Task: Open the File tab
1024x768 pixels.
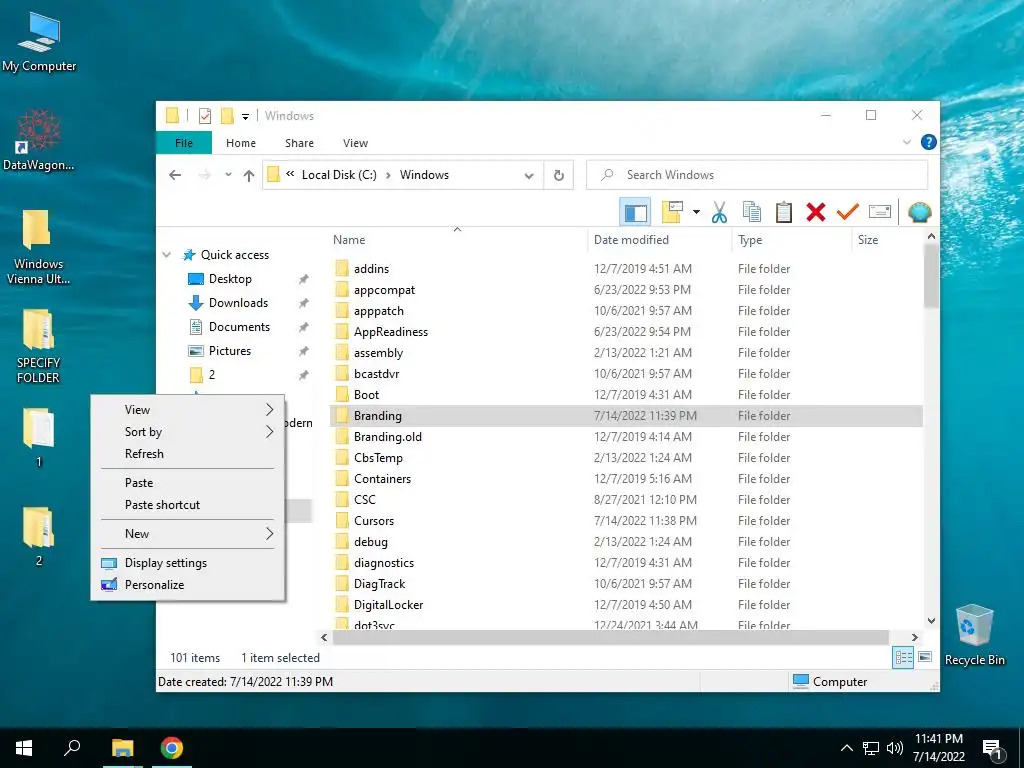Action: tap(184, 142)
